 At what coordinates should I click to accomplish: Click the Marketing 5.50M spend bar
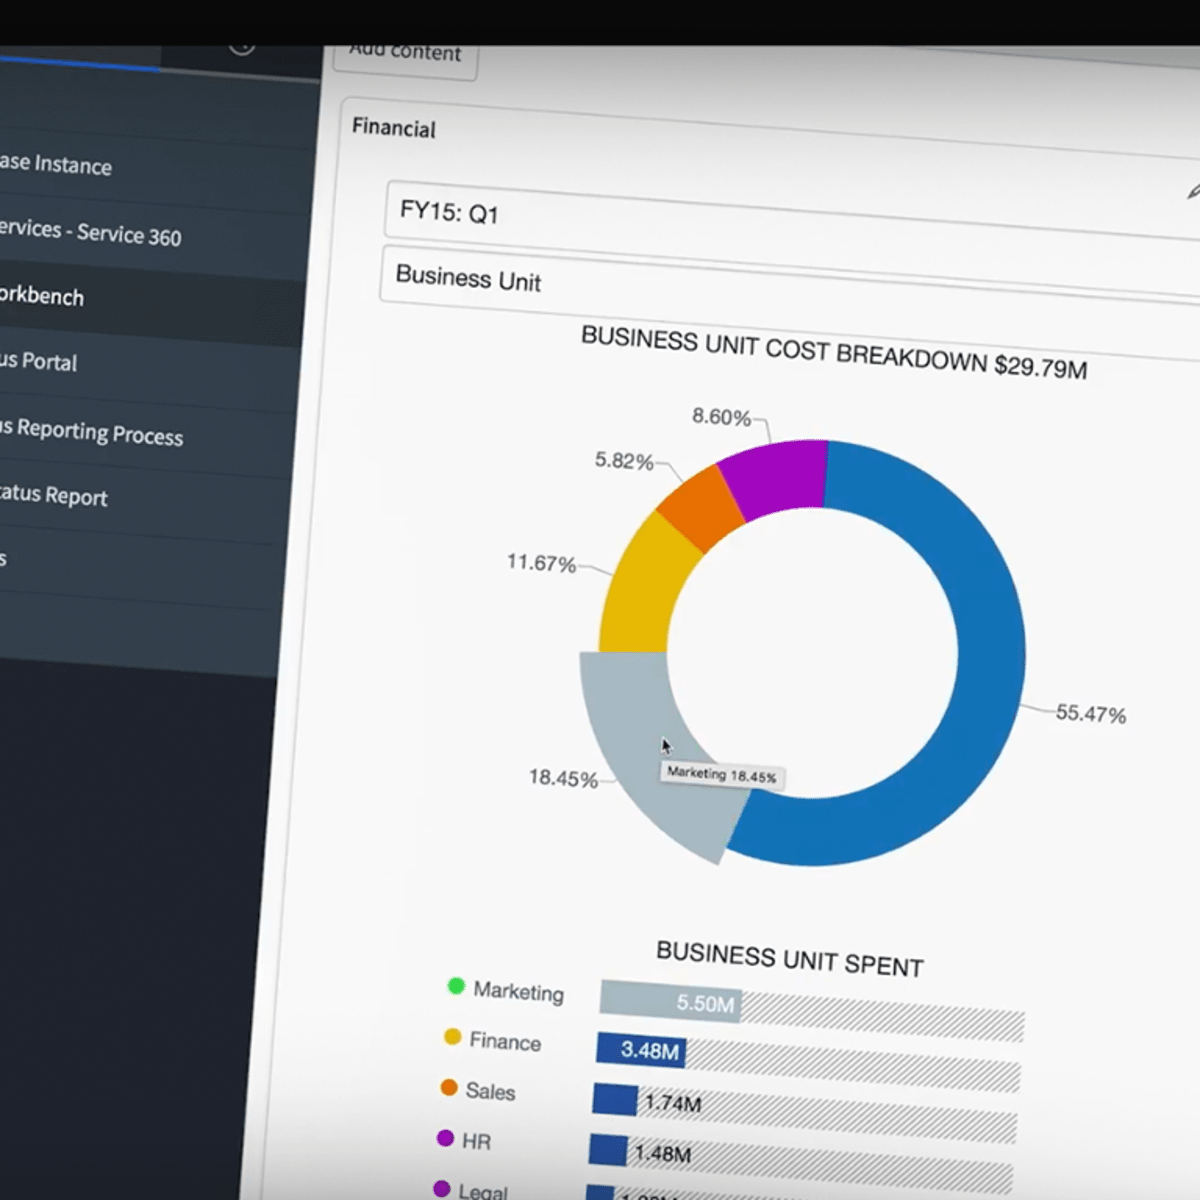pyautogui.click(x=670, y=1002)
